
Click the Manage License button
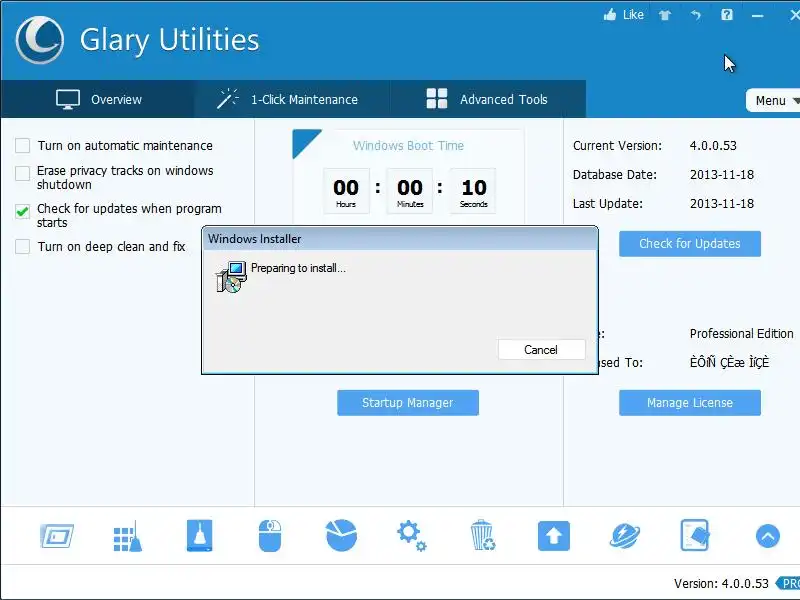690,403
